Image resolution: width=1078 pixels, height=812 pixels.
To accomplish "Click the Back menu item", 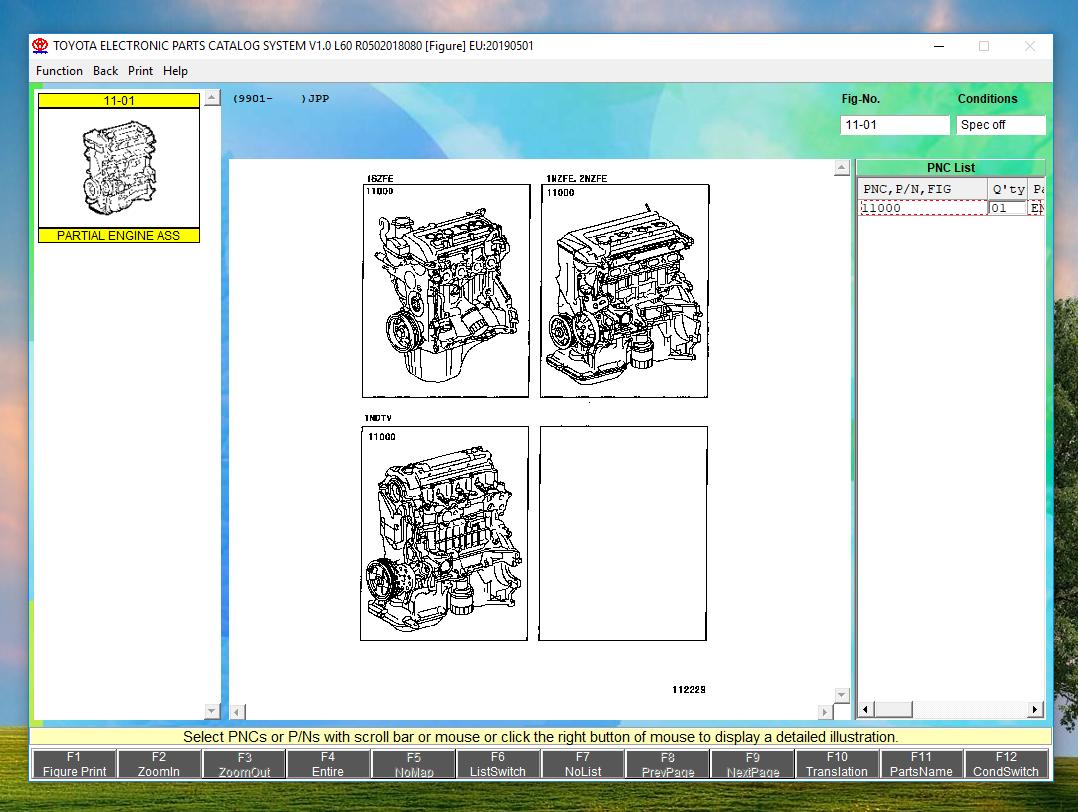I will (x=105, y=71).
